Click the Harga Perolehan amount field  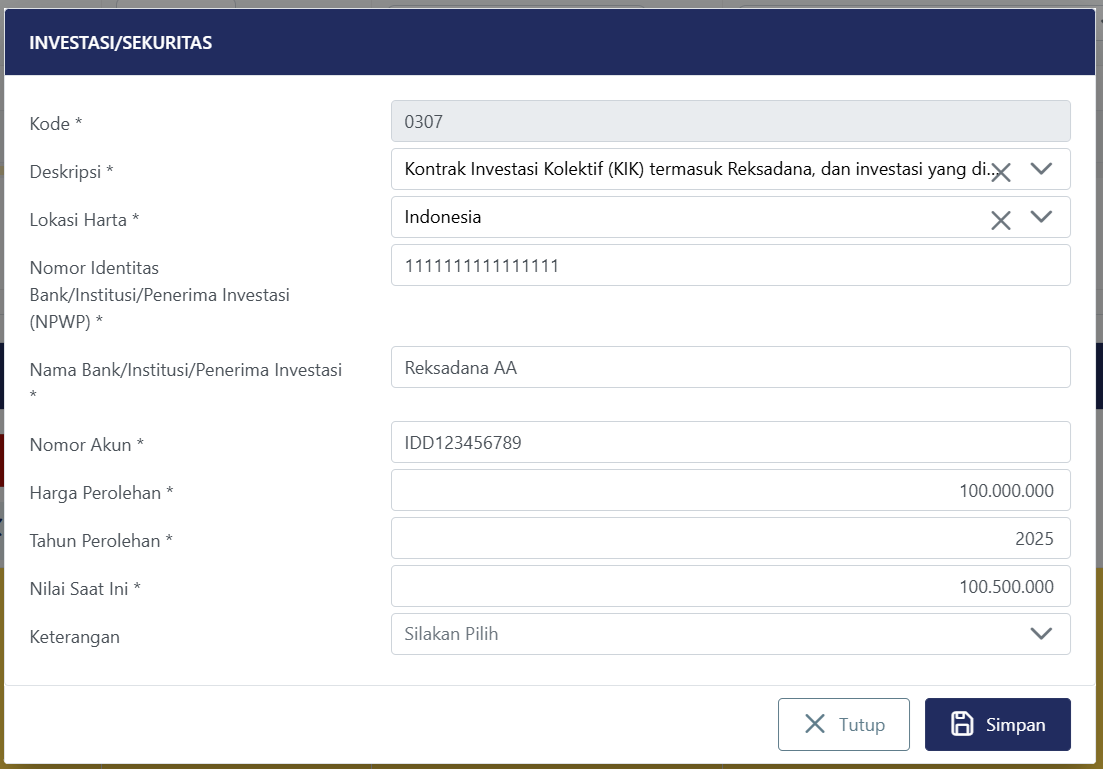click(730, 490)
